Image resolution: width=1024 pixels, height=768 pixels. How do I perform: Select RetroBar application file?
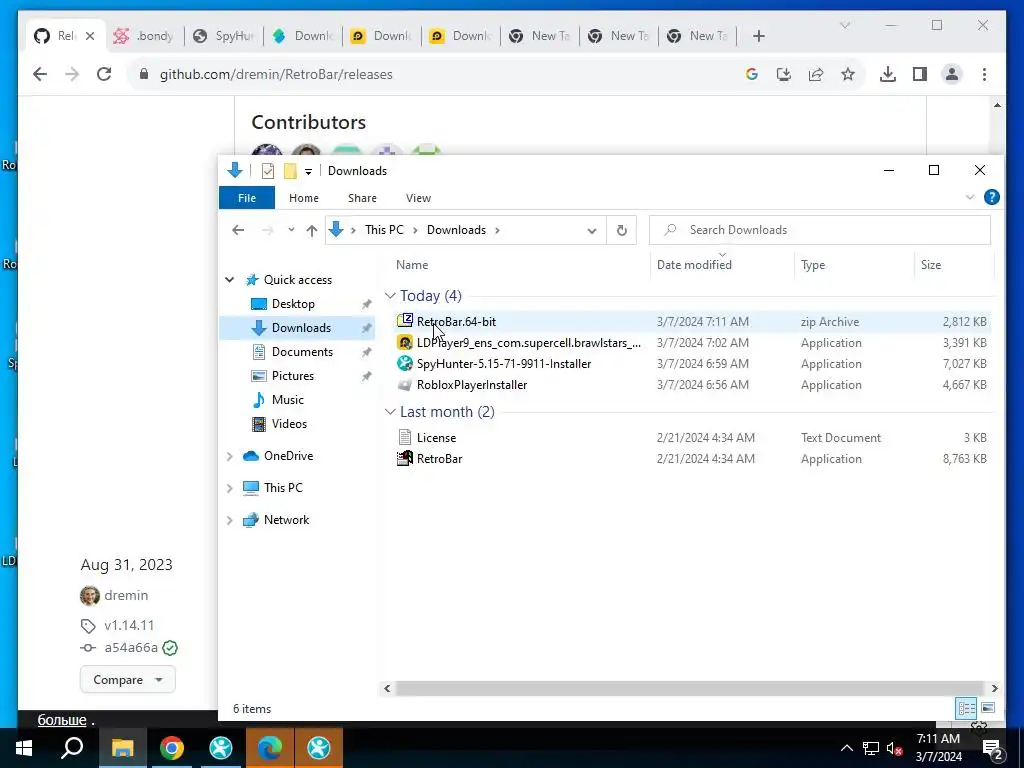pos(692,458)
